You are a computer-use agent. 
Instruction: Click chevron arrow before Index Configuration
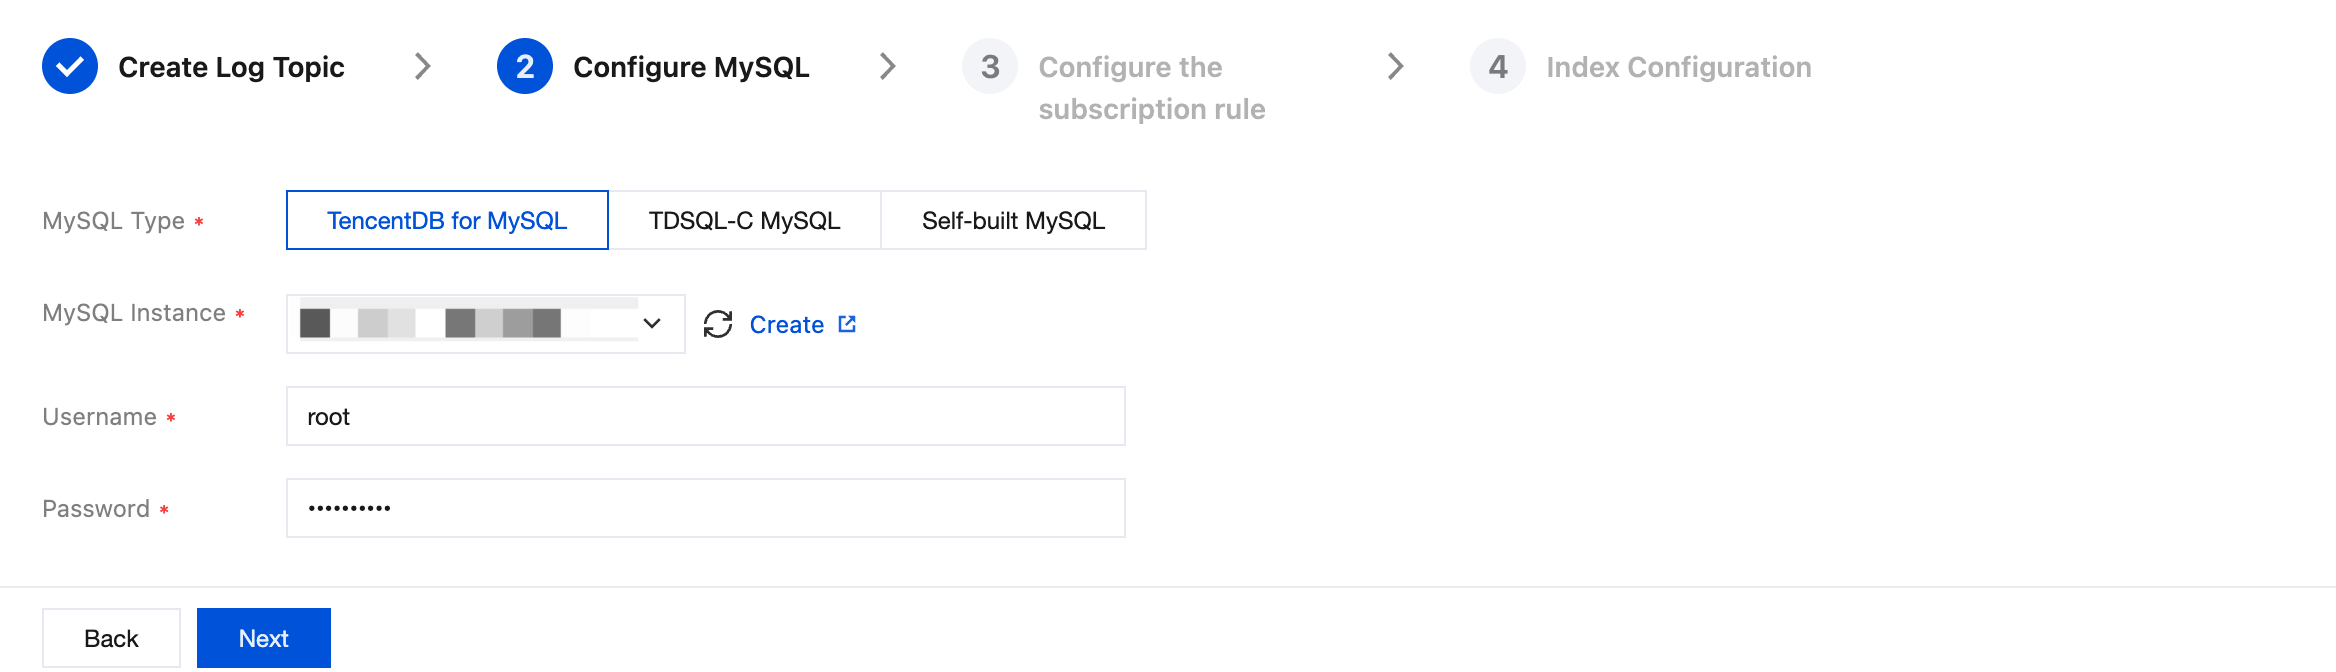(x=1396, y=66)
